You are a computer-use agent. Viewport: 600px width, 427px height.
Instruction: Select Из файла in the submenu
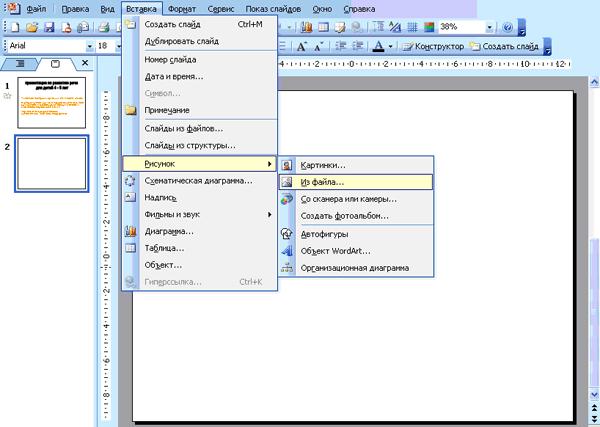coord(356,182)
